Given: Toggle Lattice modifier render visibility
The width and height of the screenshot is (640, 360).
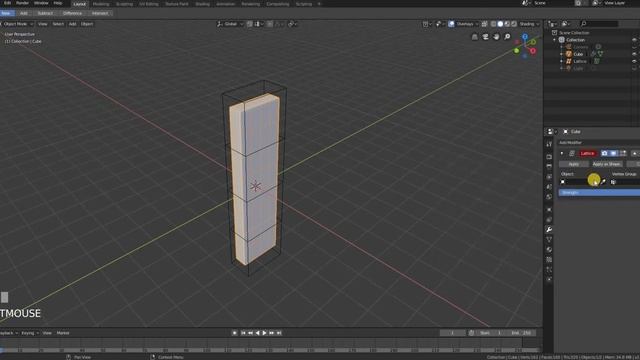Looking at the screenshot, I should click(604, 153).
